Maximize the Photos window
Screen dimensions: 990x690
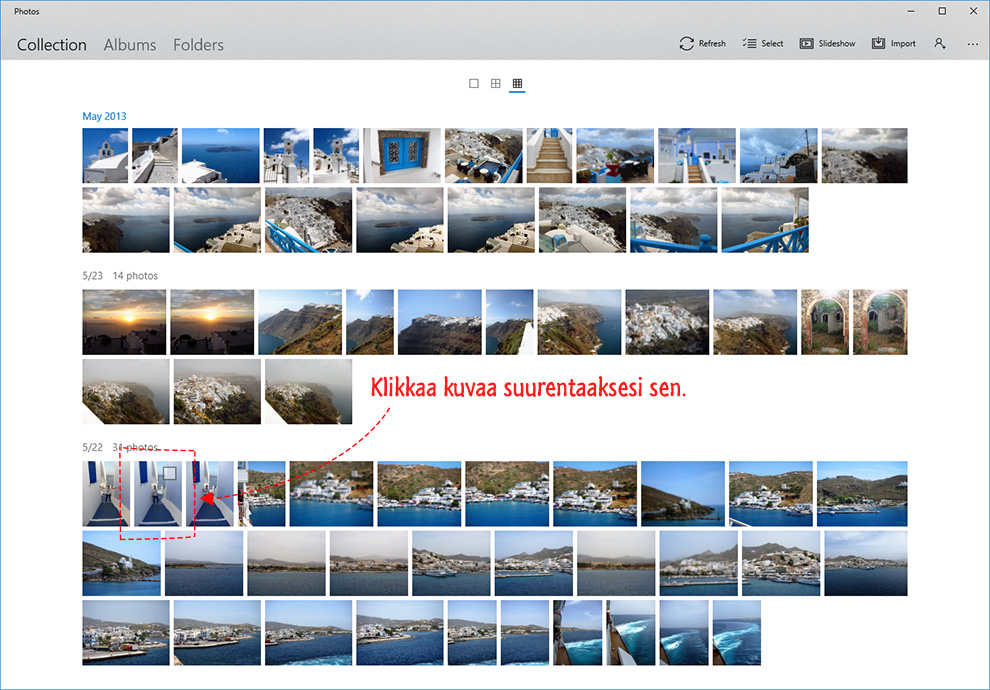pos(942,11)
